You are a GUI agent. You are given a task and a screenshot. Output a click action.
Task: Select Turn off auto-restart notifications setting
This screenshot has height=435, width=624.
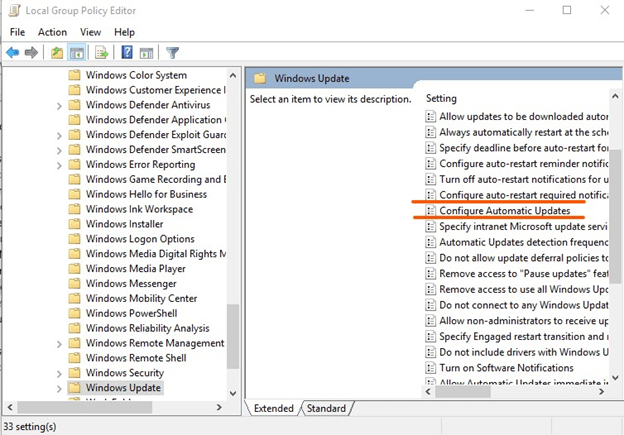pyautogui.click(x=524, y=179)
